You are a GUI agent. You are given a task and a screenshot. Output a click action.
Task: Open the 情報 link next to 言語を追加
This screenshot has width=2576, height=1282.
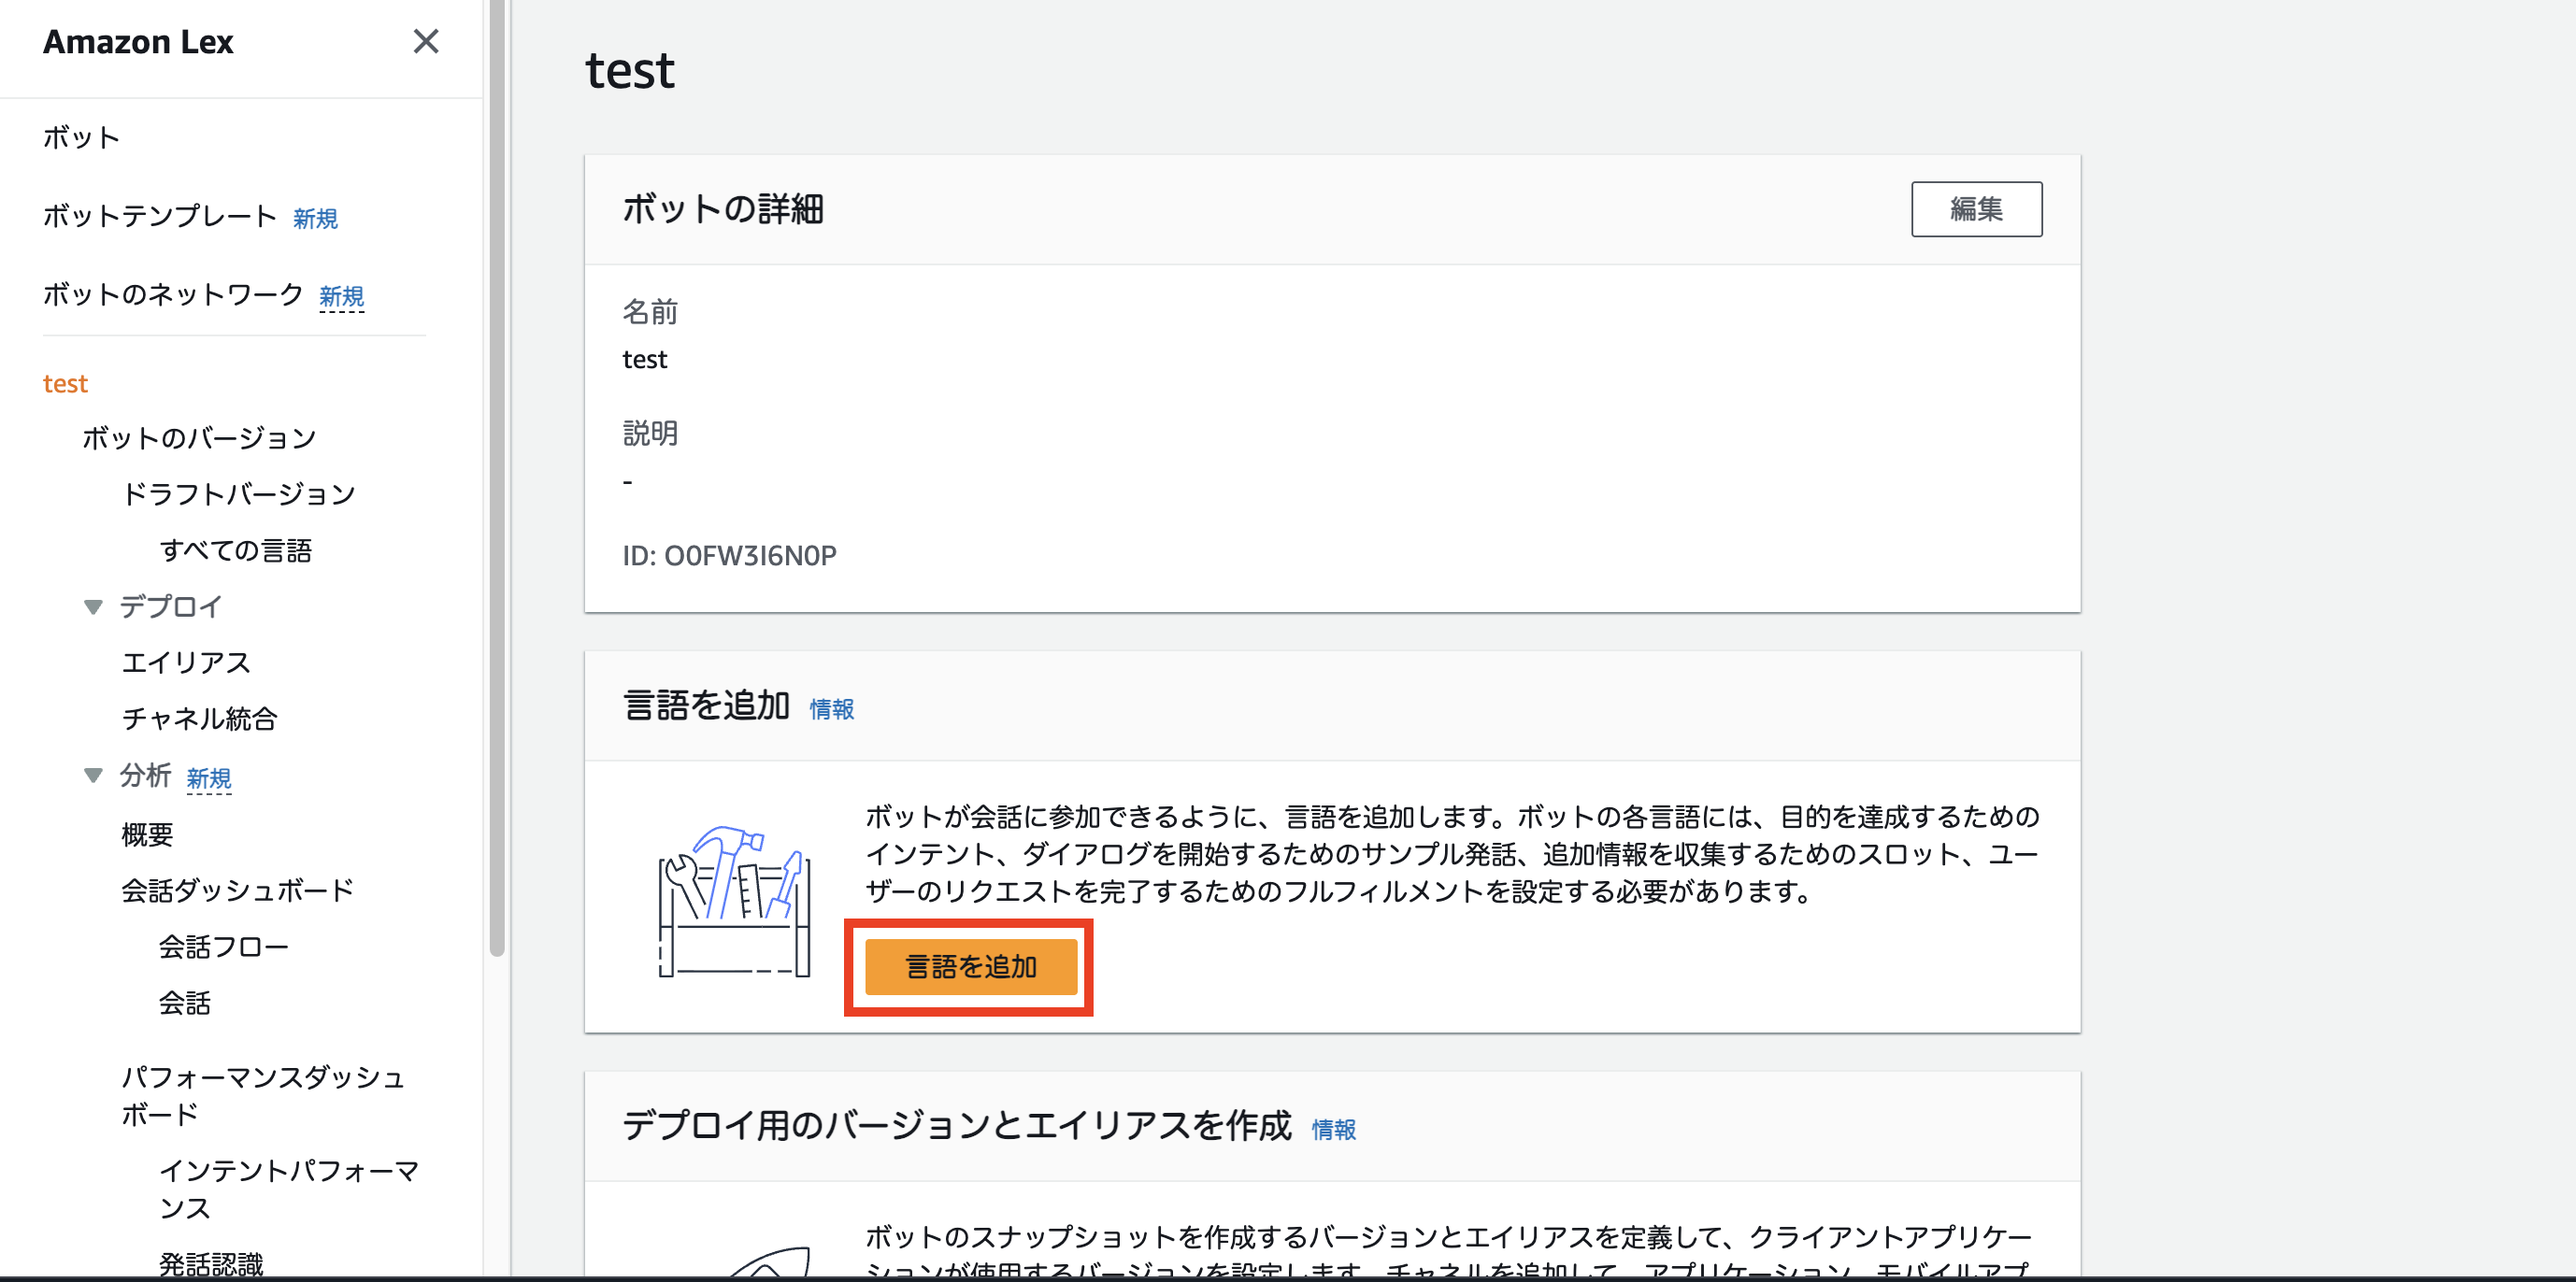coord(832,709)
